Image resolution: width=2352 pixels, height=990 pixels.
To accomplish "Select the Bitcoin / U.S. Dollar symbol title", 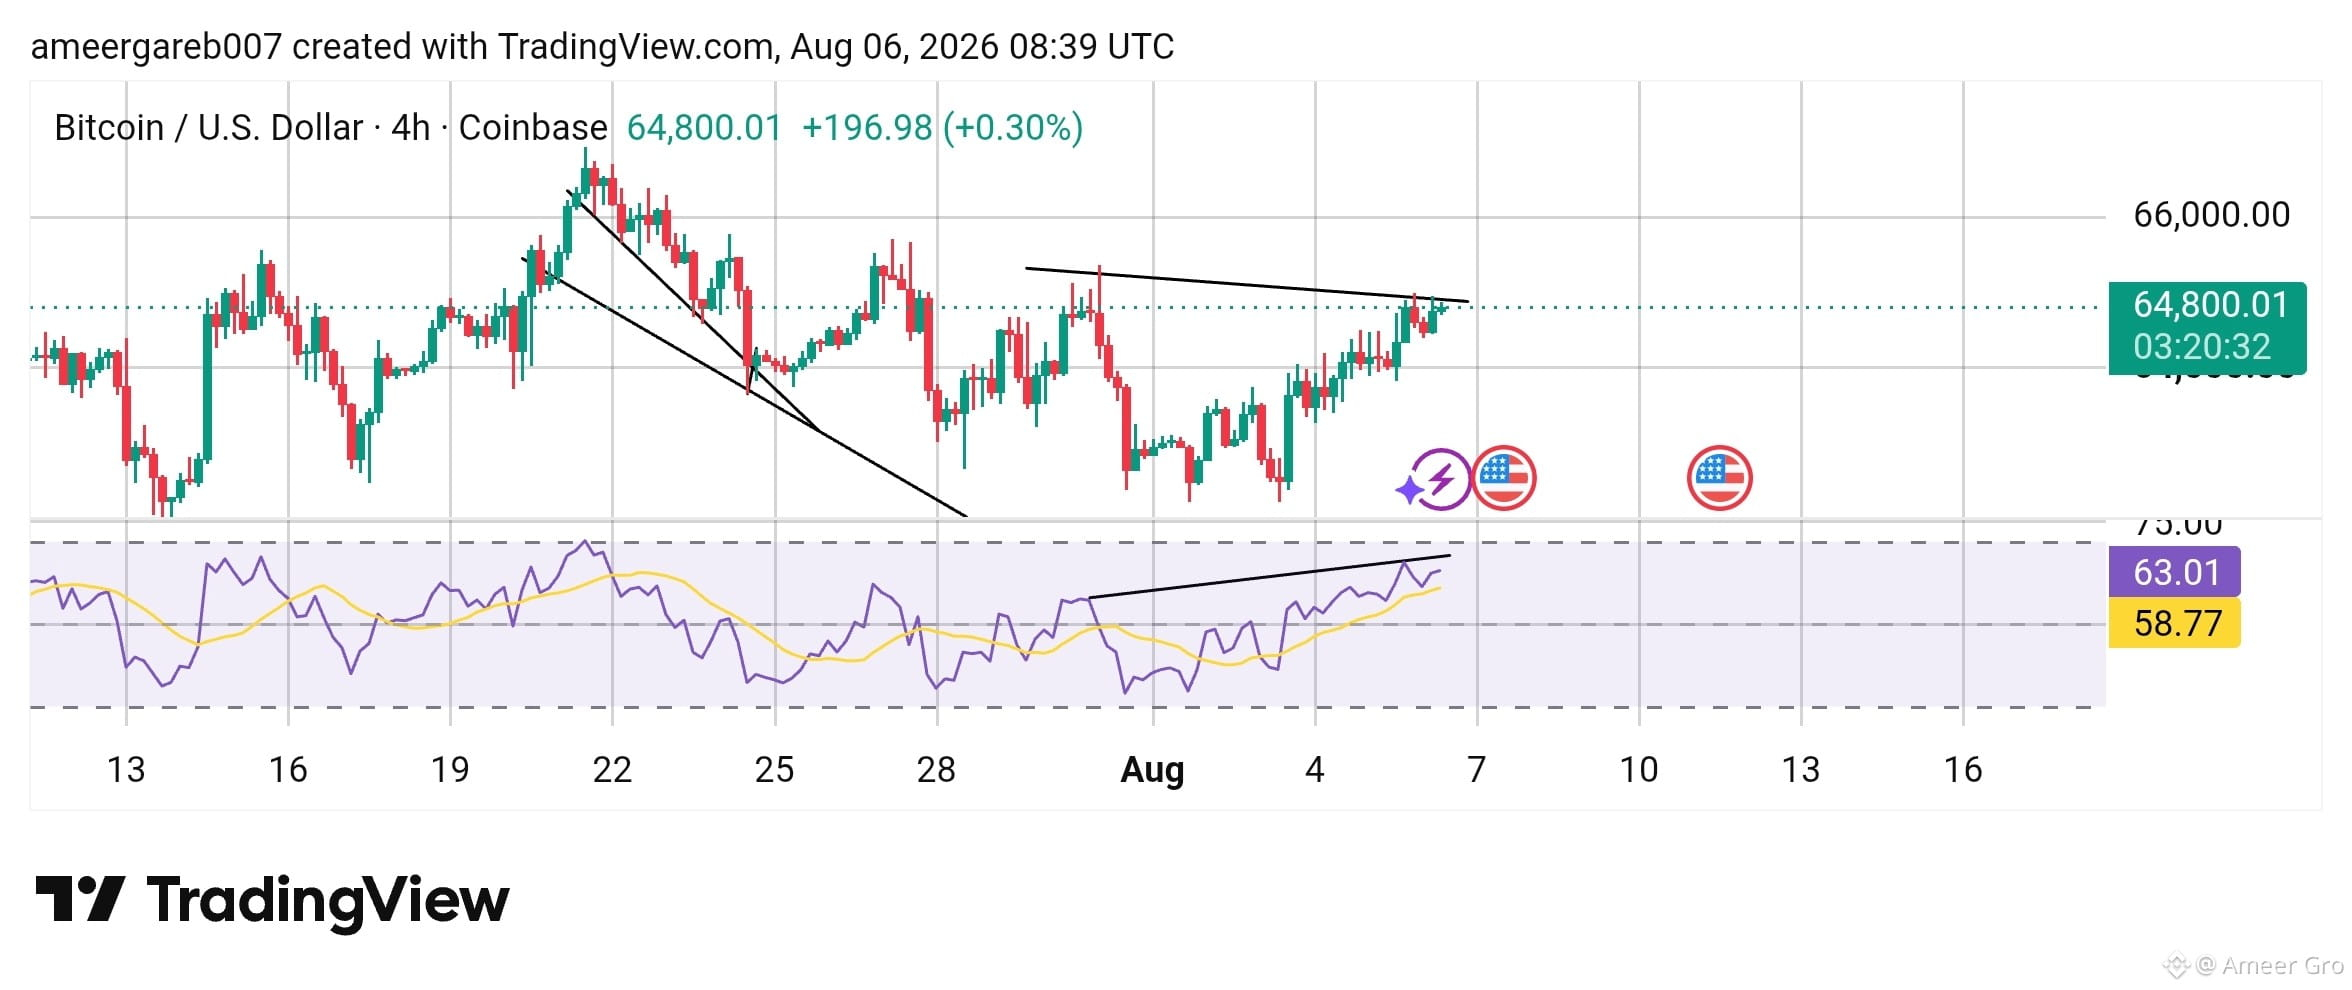I will [209, 128].
